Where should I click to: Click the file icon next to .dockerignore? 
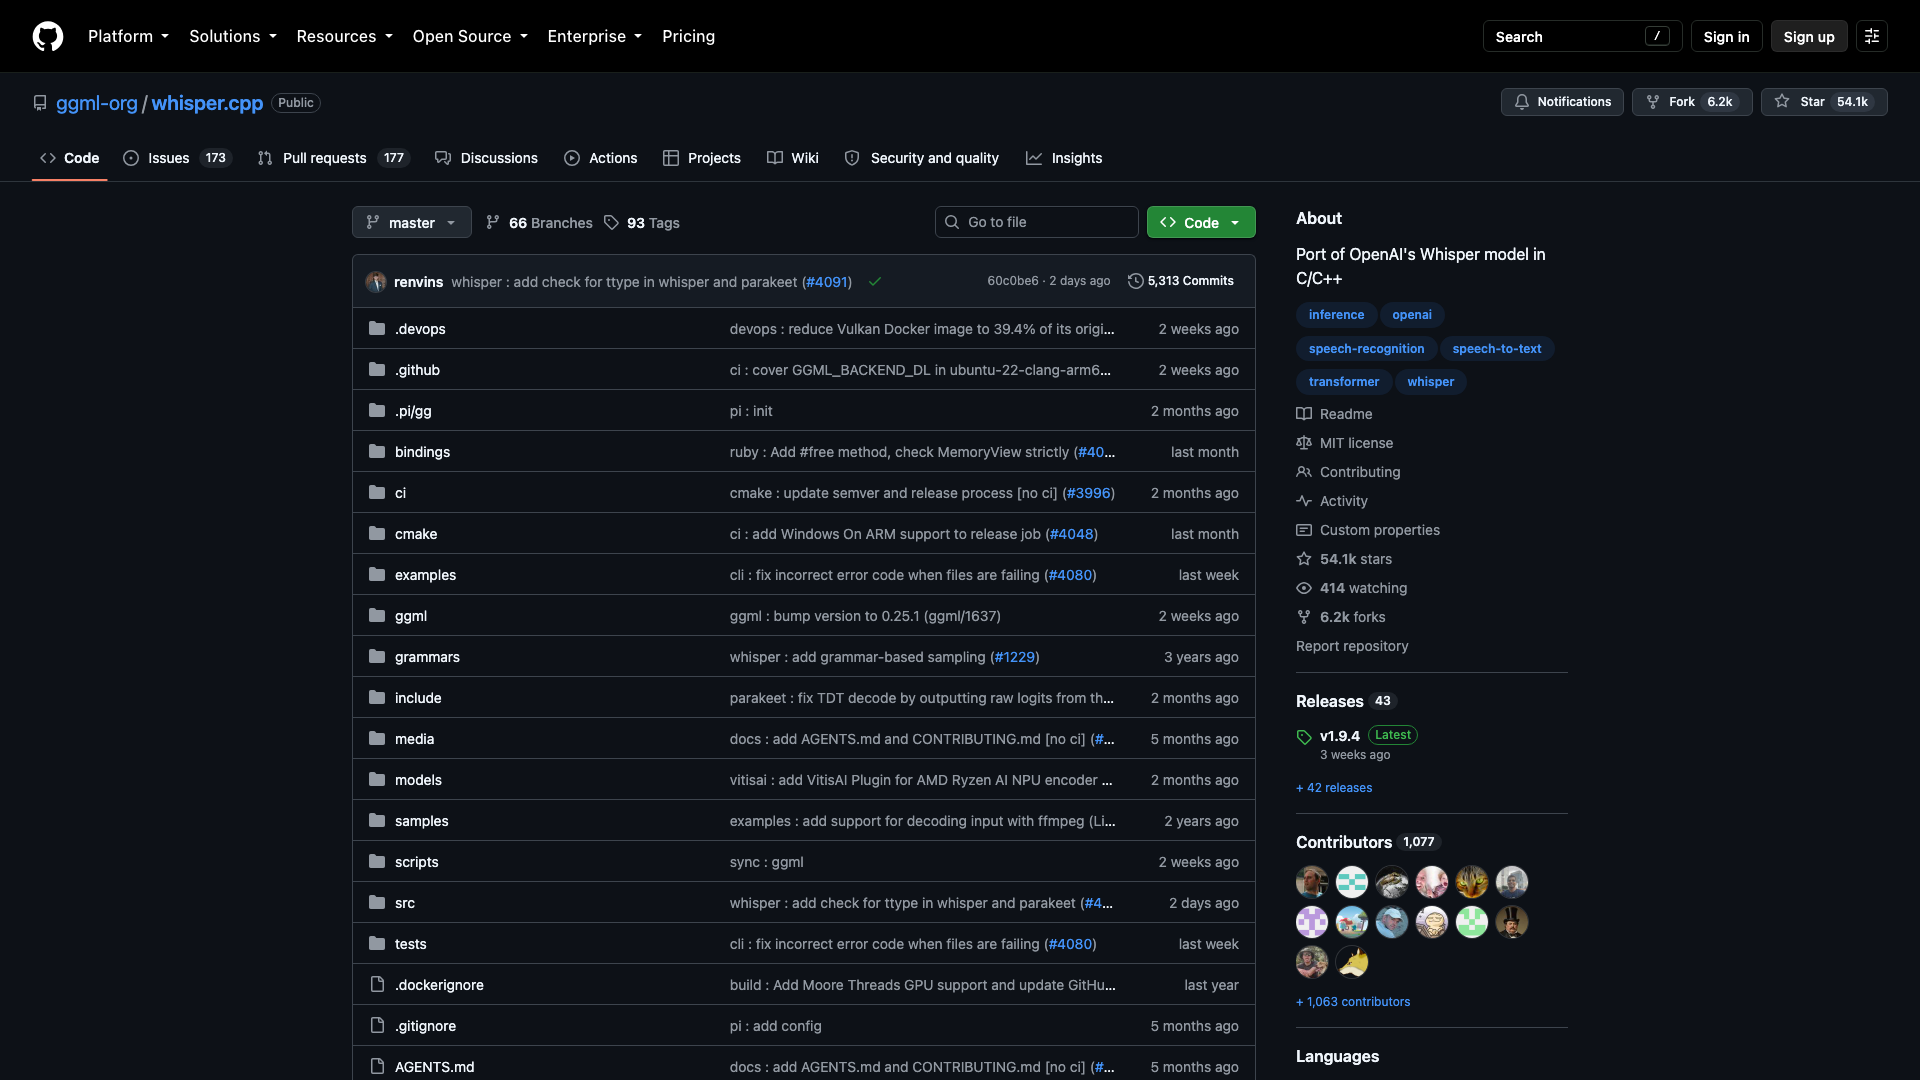[x=377, y=985]
